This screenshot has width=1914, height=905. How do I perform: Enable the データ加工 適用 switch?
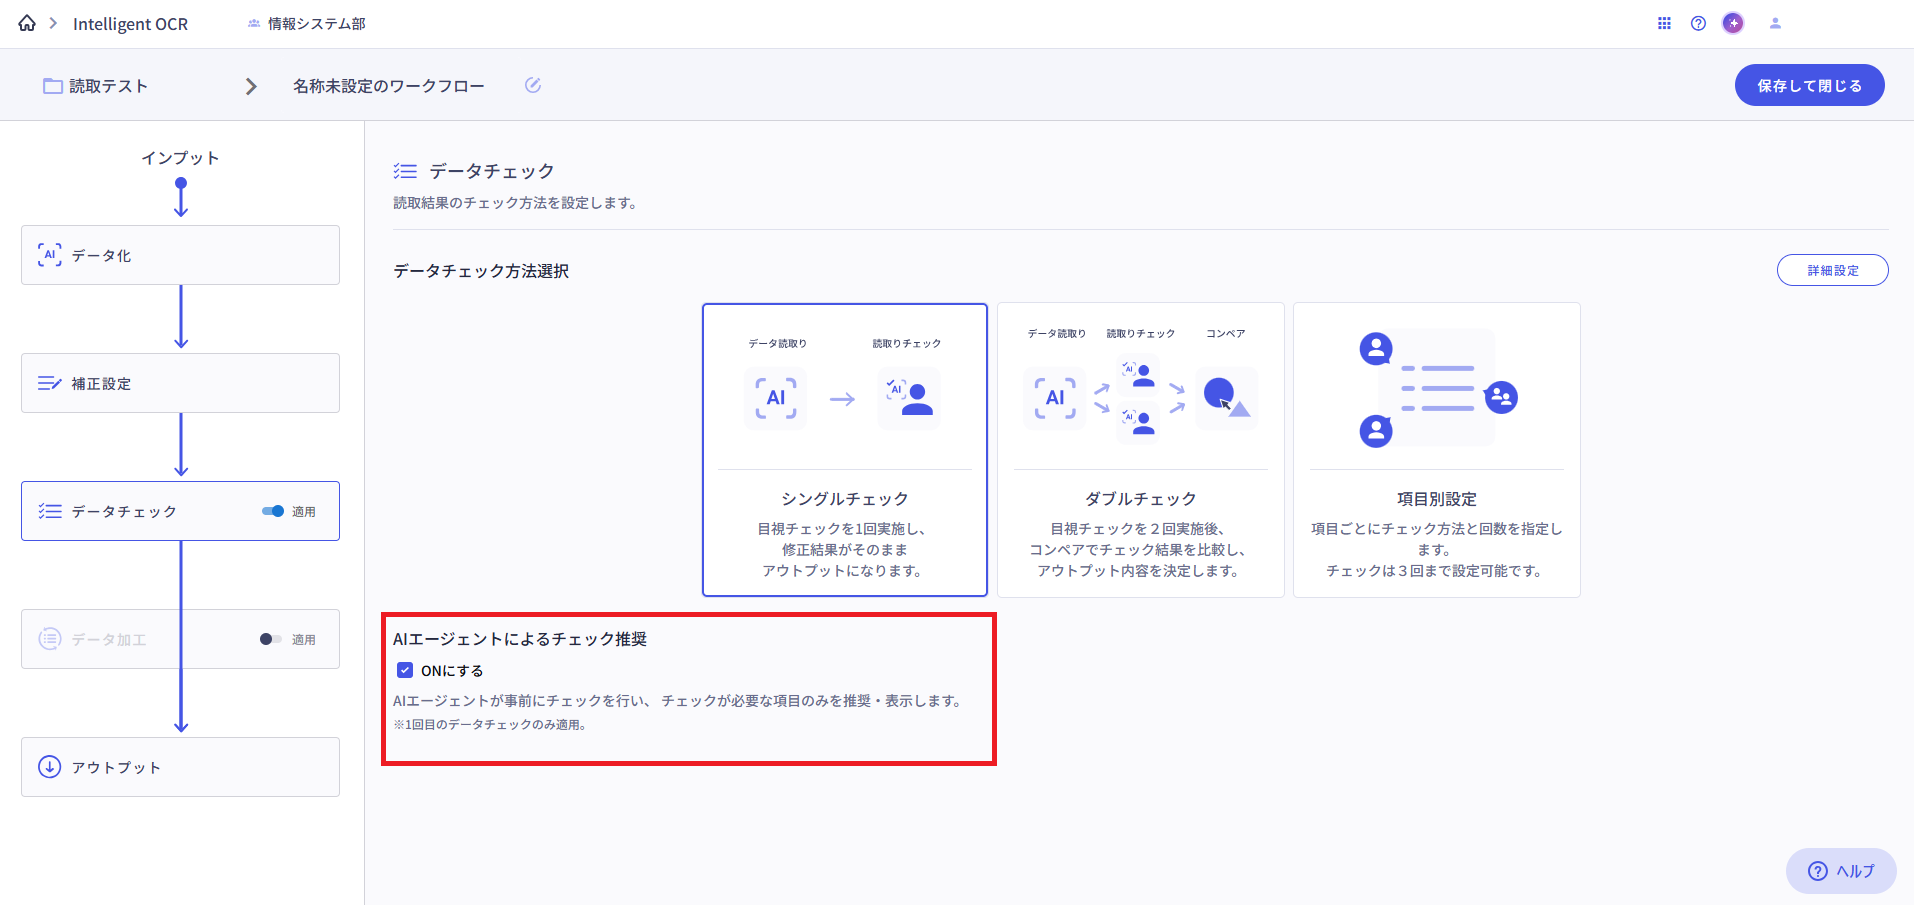point(270,639)
